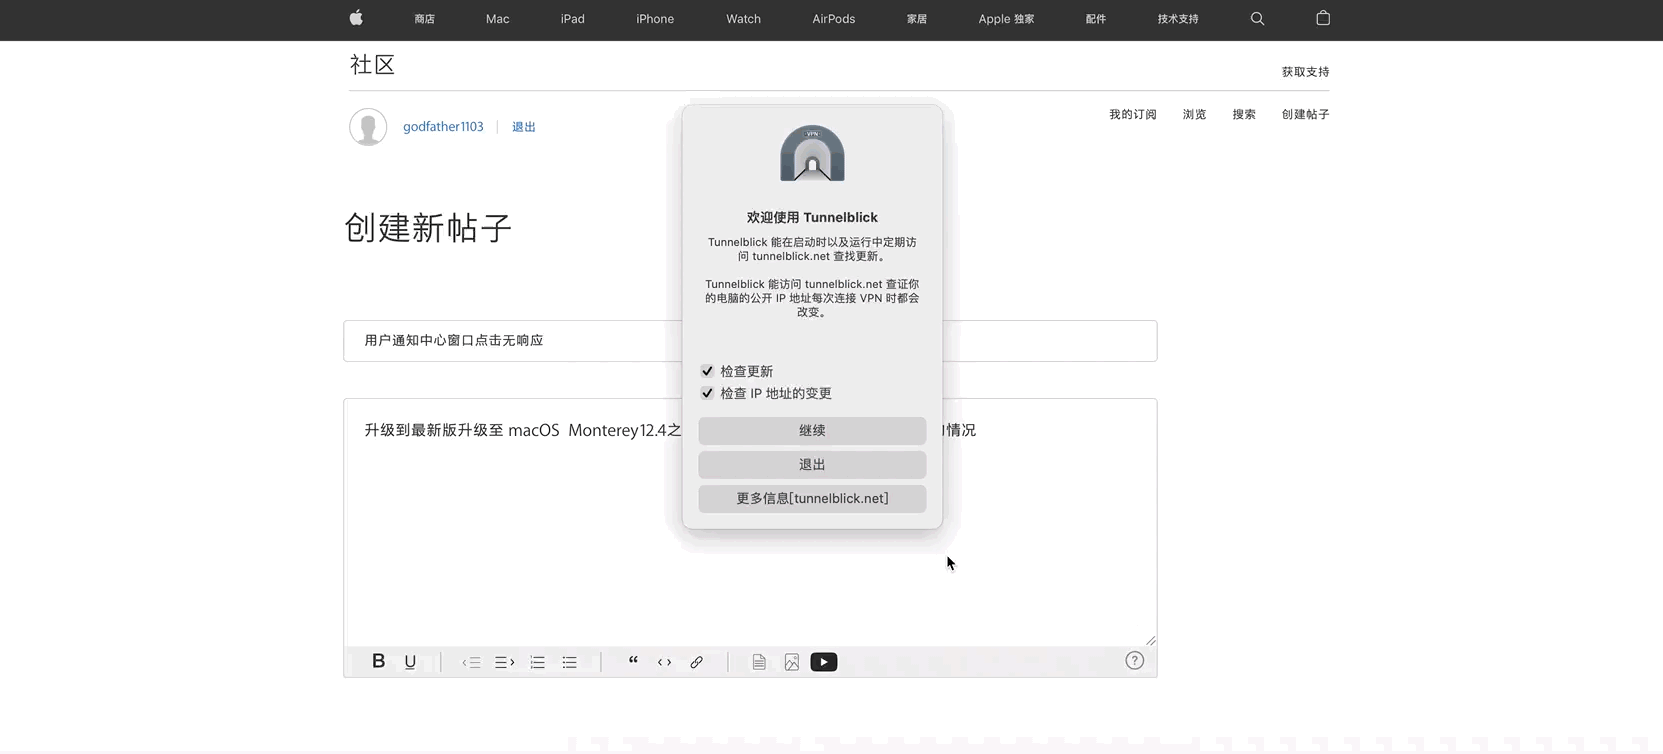Select 技术支持 in the top navigation

1178,19
